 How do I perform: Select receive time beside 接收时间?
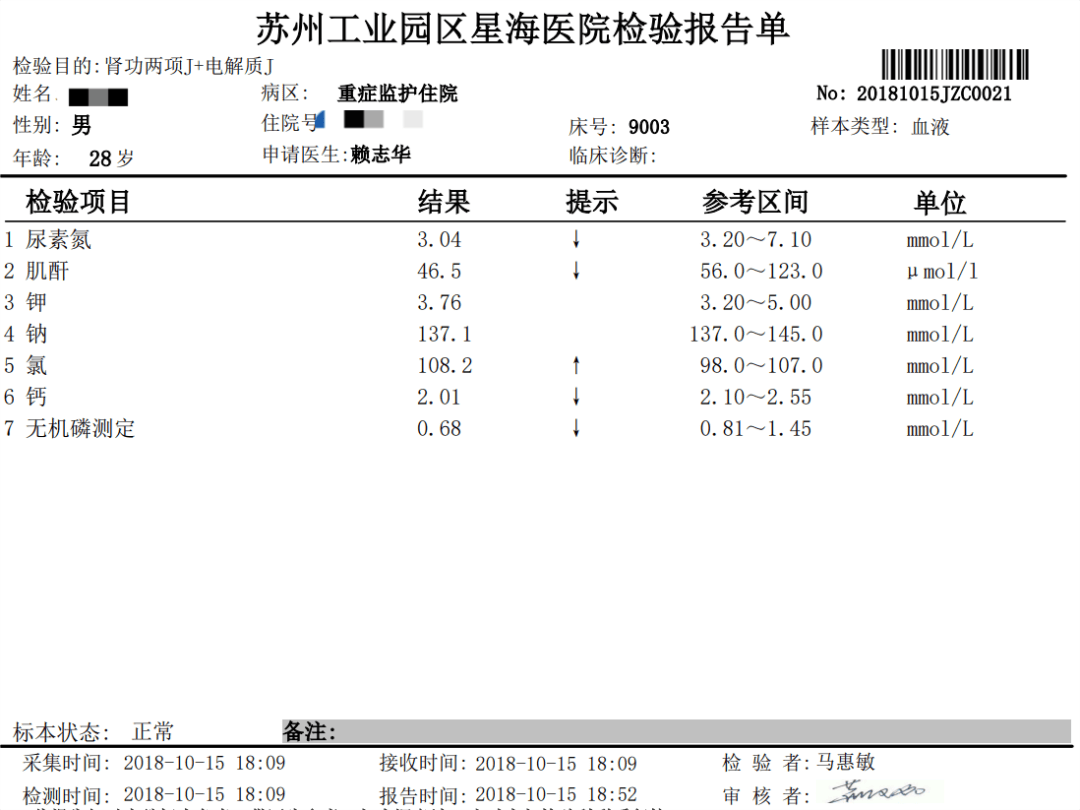pos(556,763)
